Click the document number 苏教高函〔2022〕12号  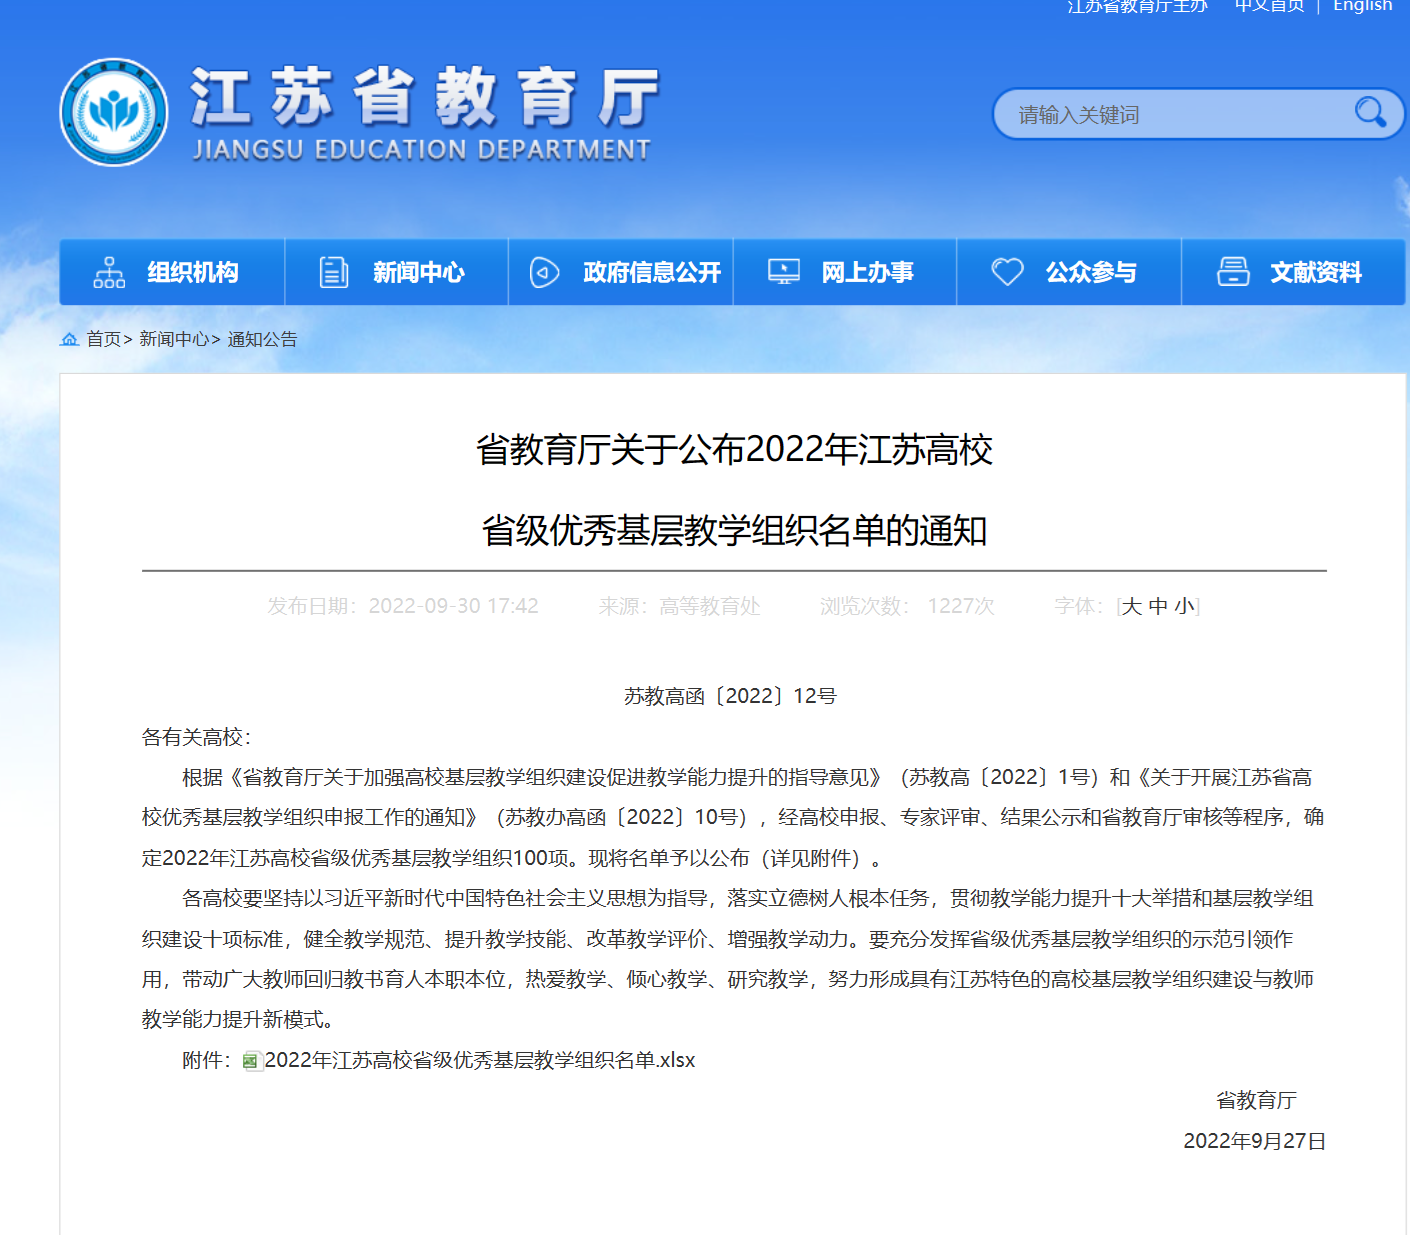[730, 696]
